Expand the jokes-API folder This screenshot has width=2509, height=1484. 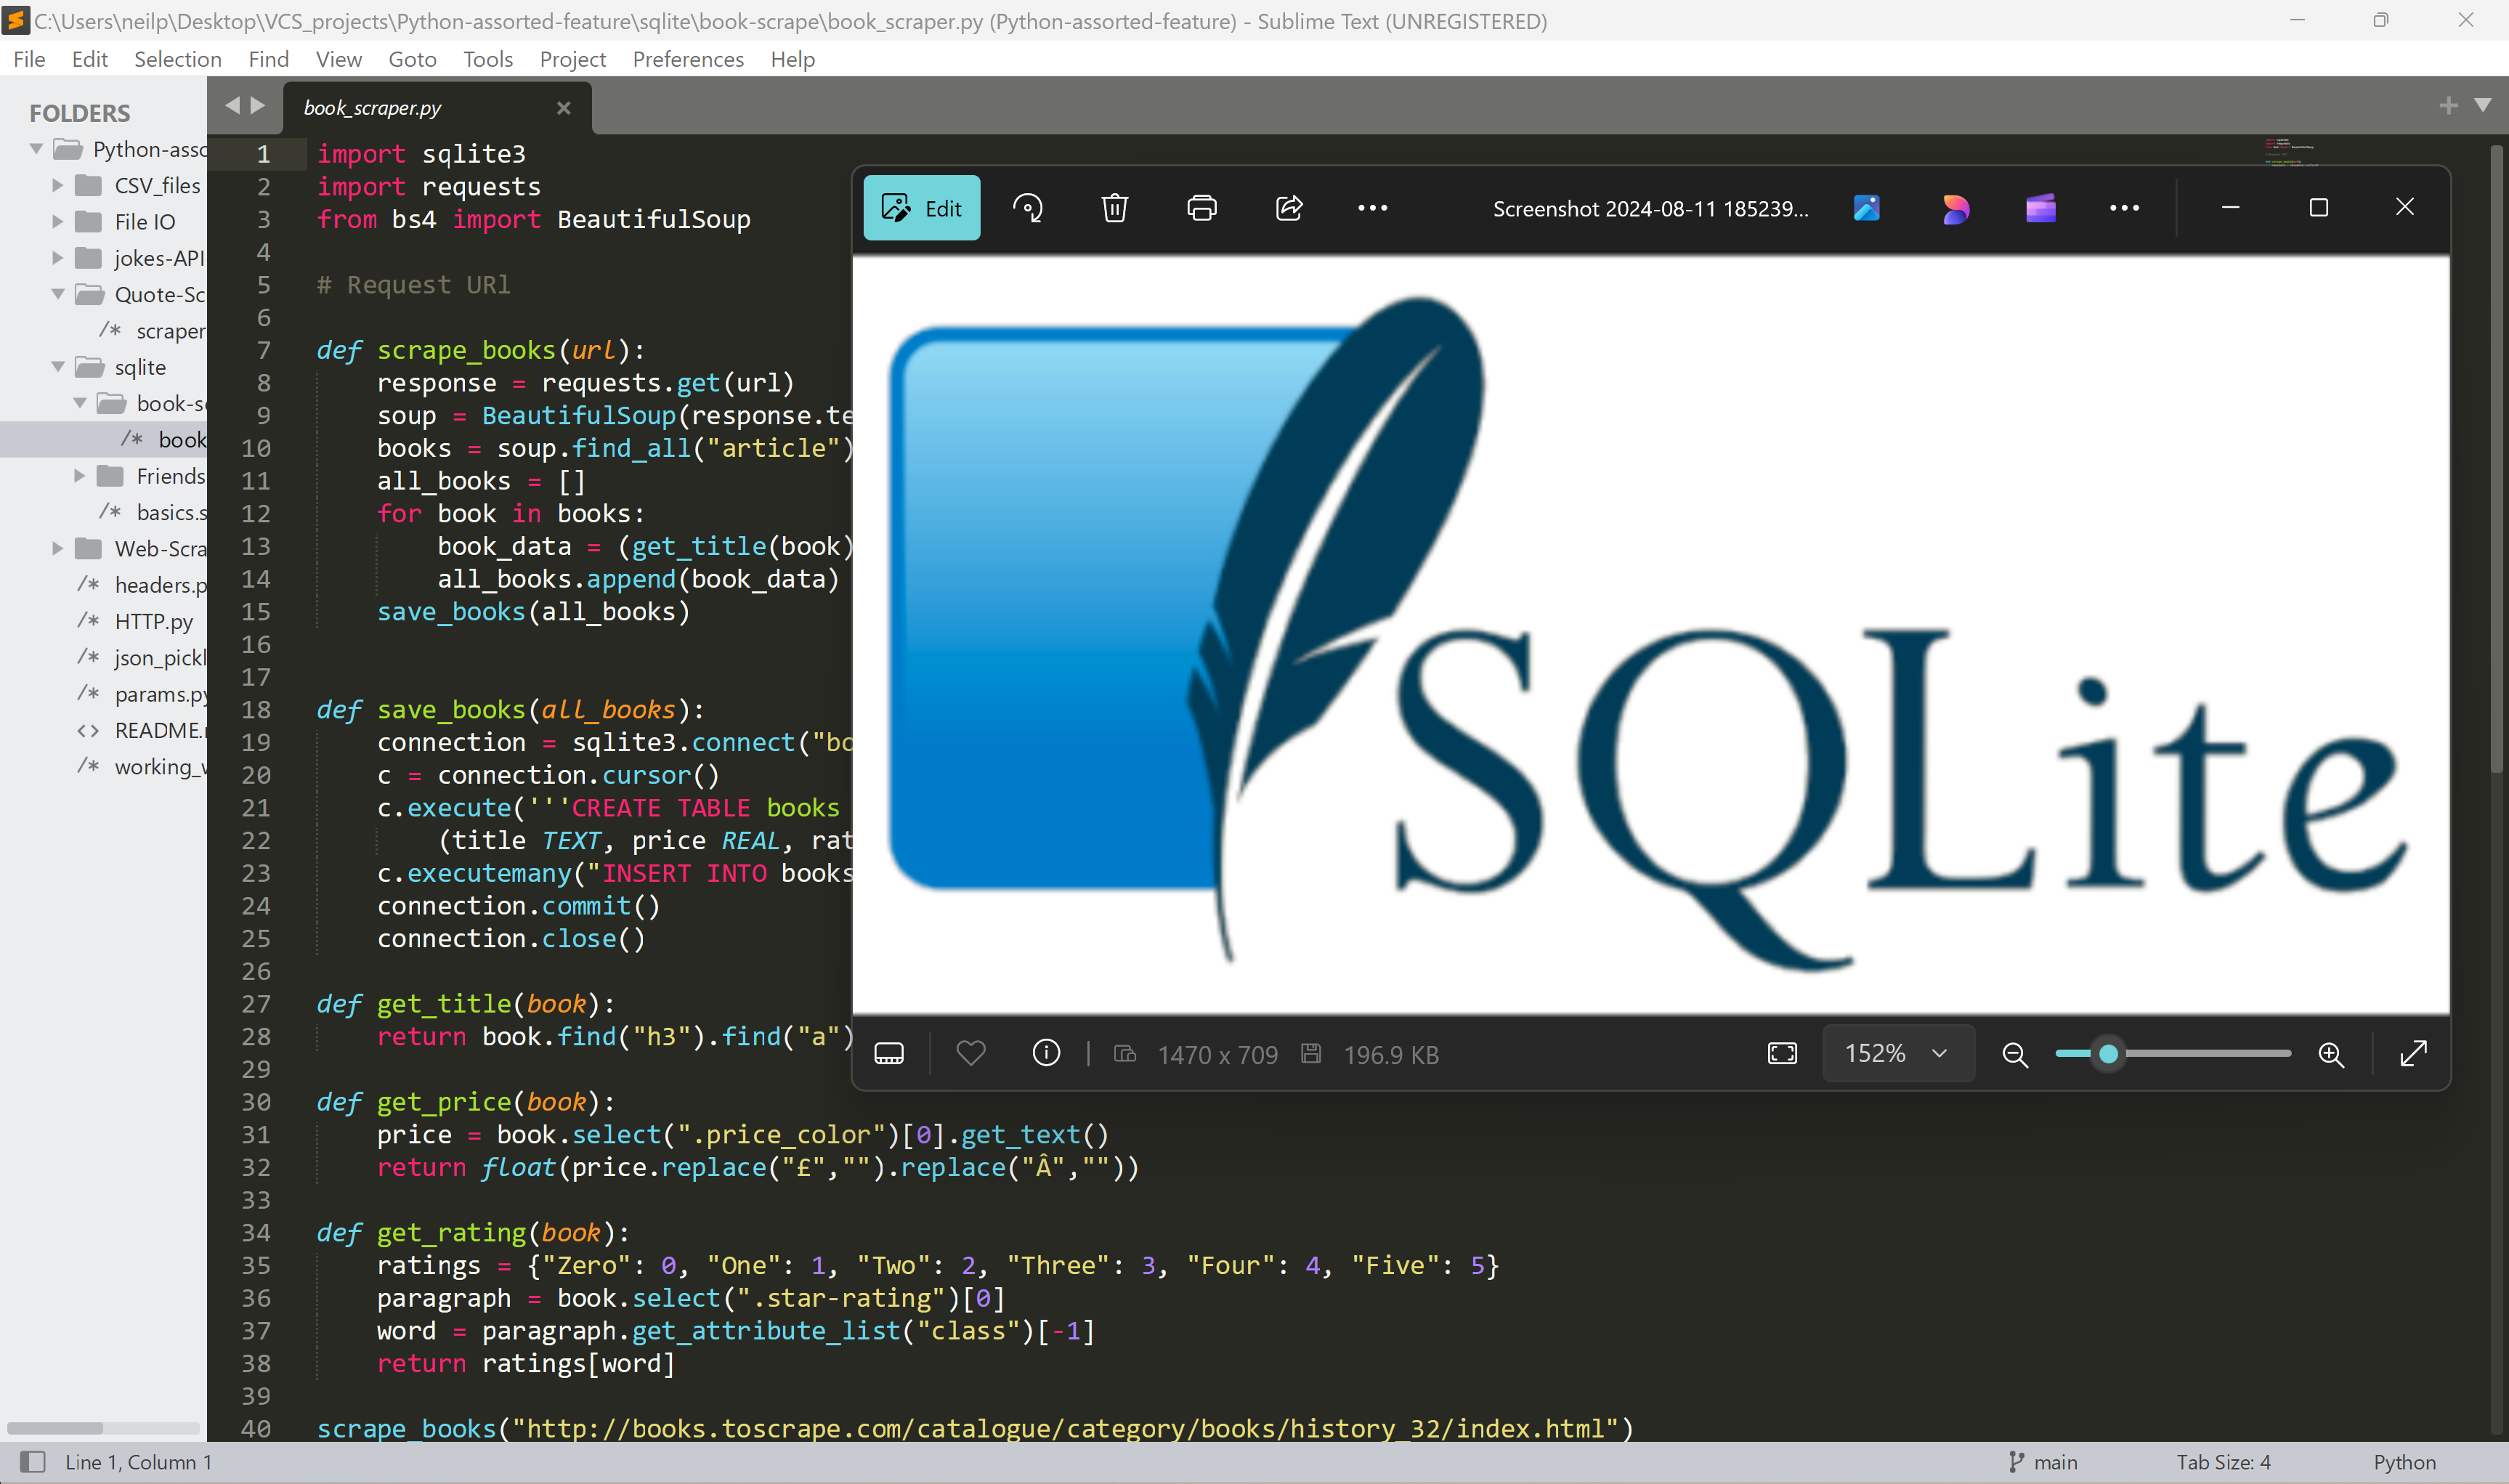tap(57, 258)
